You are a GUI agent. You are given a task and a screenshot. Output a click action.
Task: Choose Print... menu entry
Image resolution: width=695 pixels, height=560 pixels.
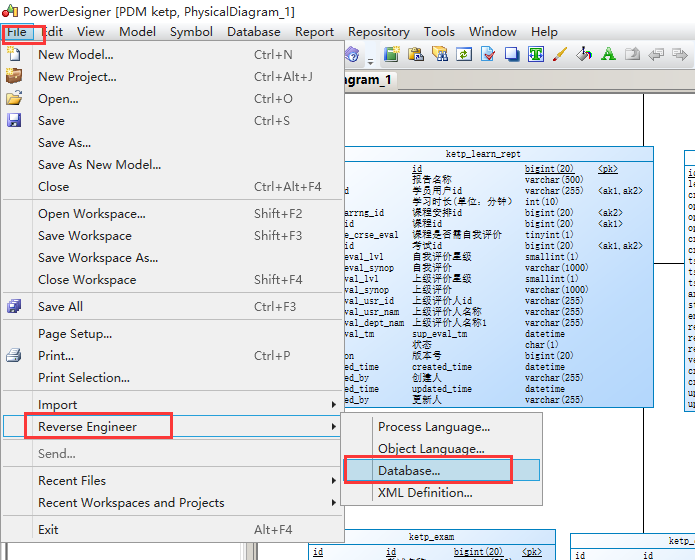[x=173, y=356]
